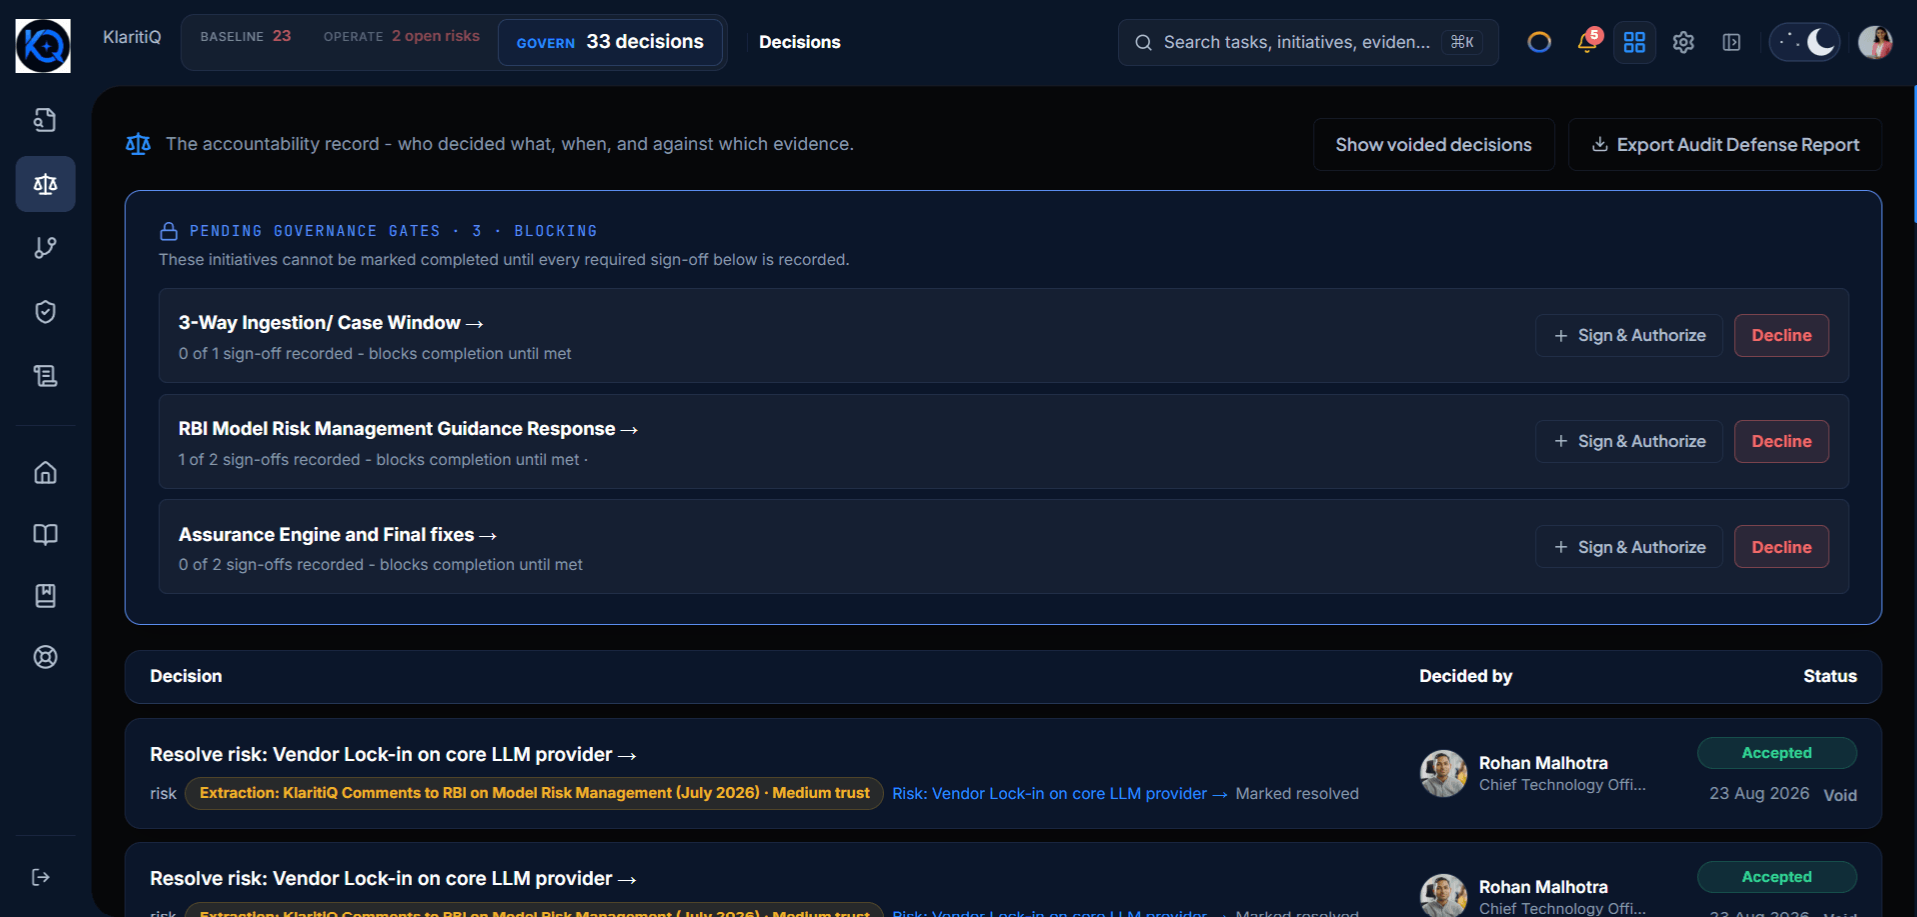The height and width of the screenshot is (917, 1917).
Task: Open first Risk: Vendor Lock-in on core LLM link
Action: point(1060,794)
